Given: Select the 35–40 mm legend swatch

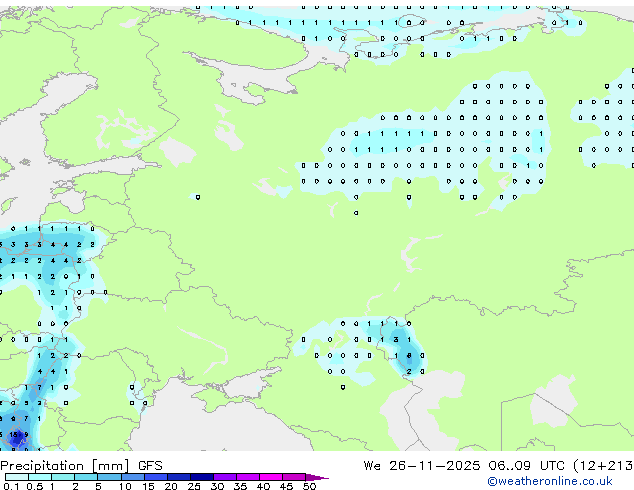Looking at the screenshot, I should tap(247, 477).
